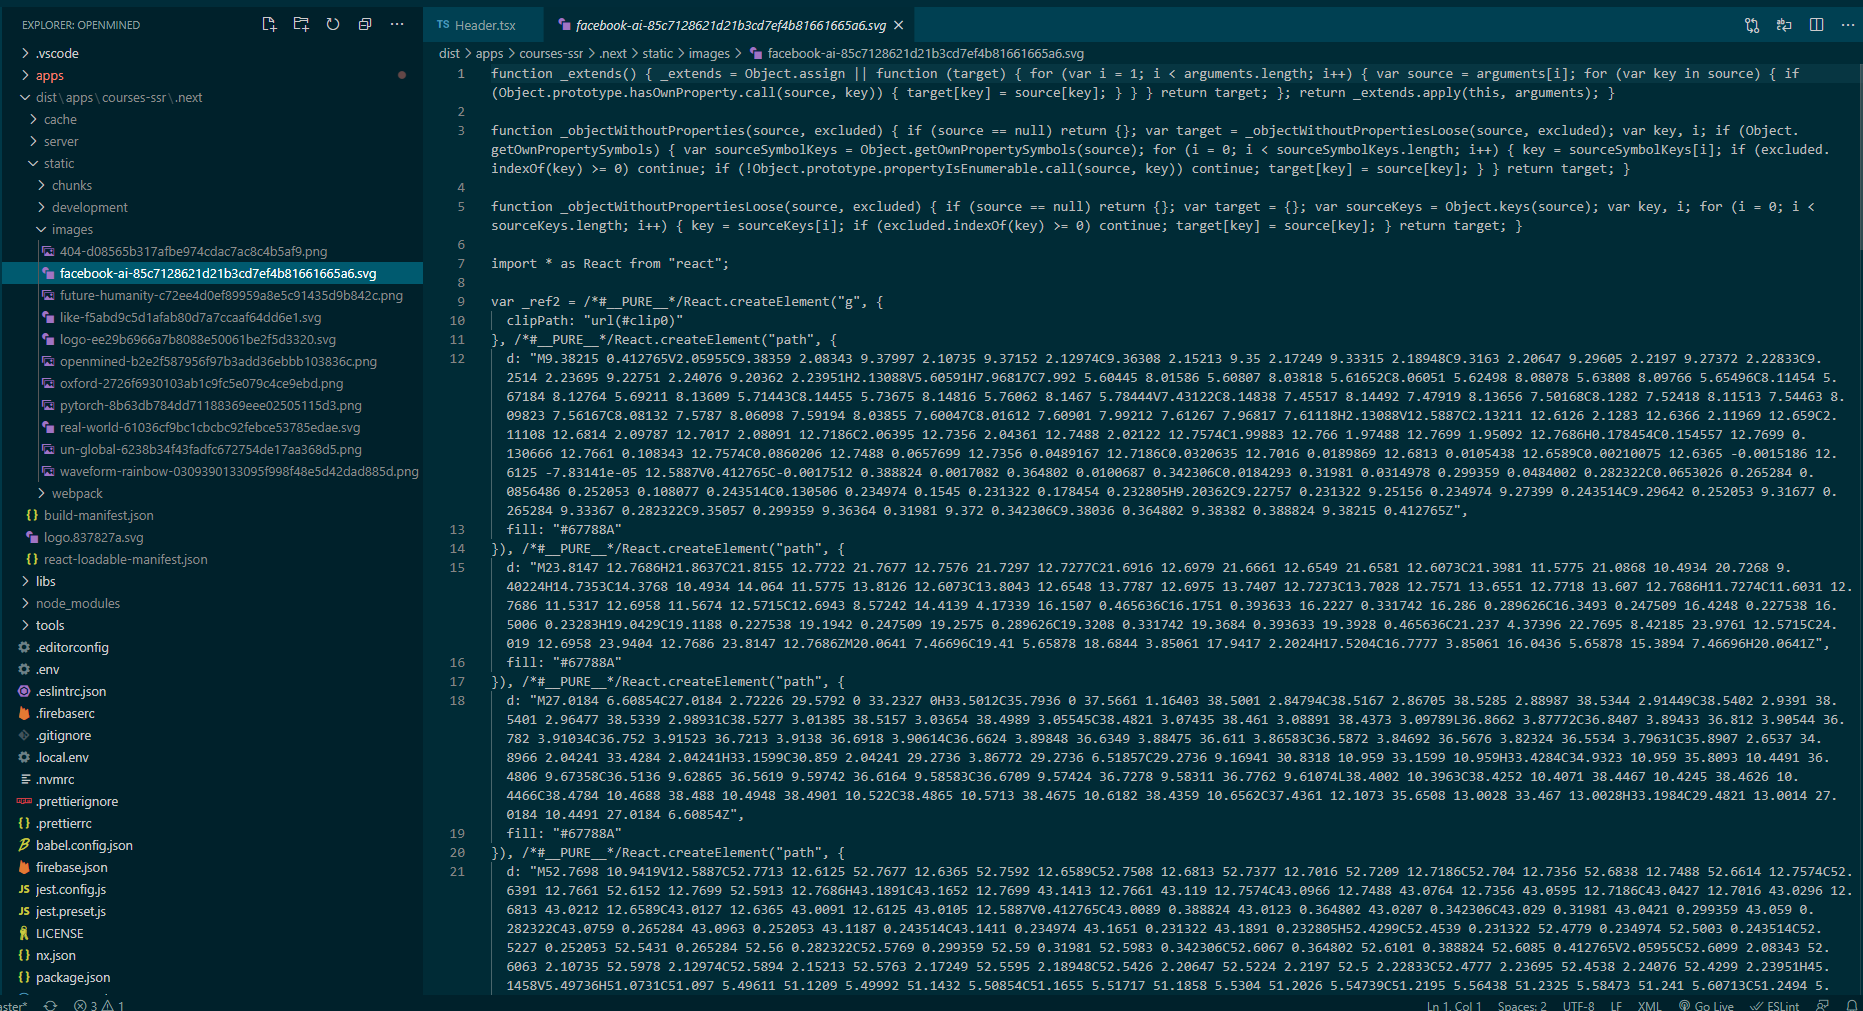Click the 'static' breadcrumb segment
This screenshot has width=1863, height=1011.
tap(657, 54)
